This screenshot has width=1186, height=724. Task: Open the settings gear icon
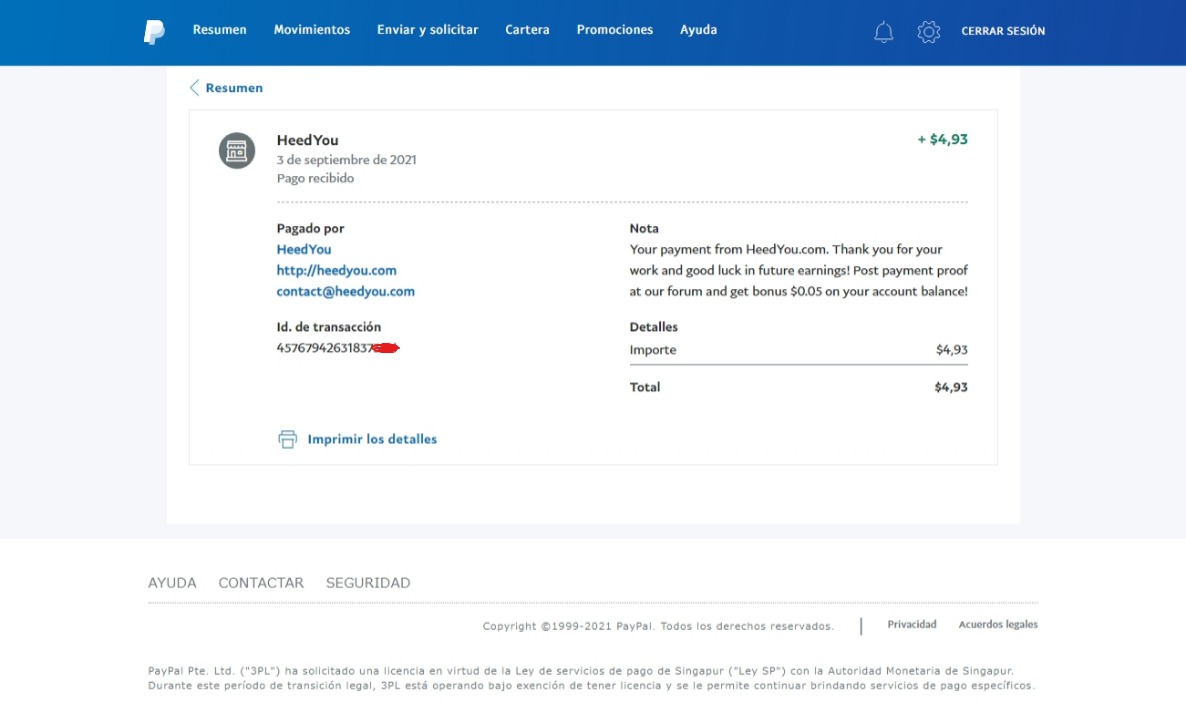928,32
